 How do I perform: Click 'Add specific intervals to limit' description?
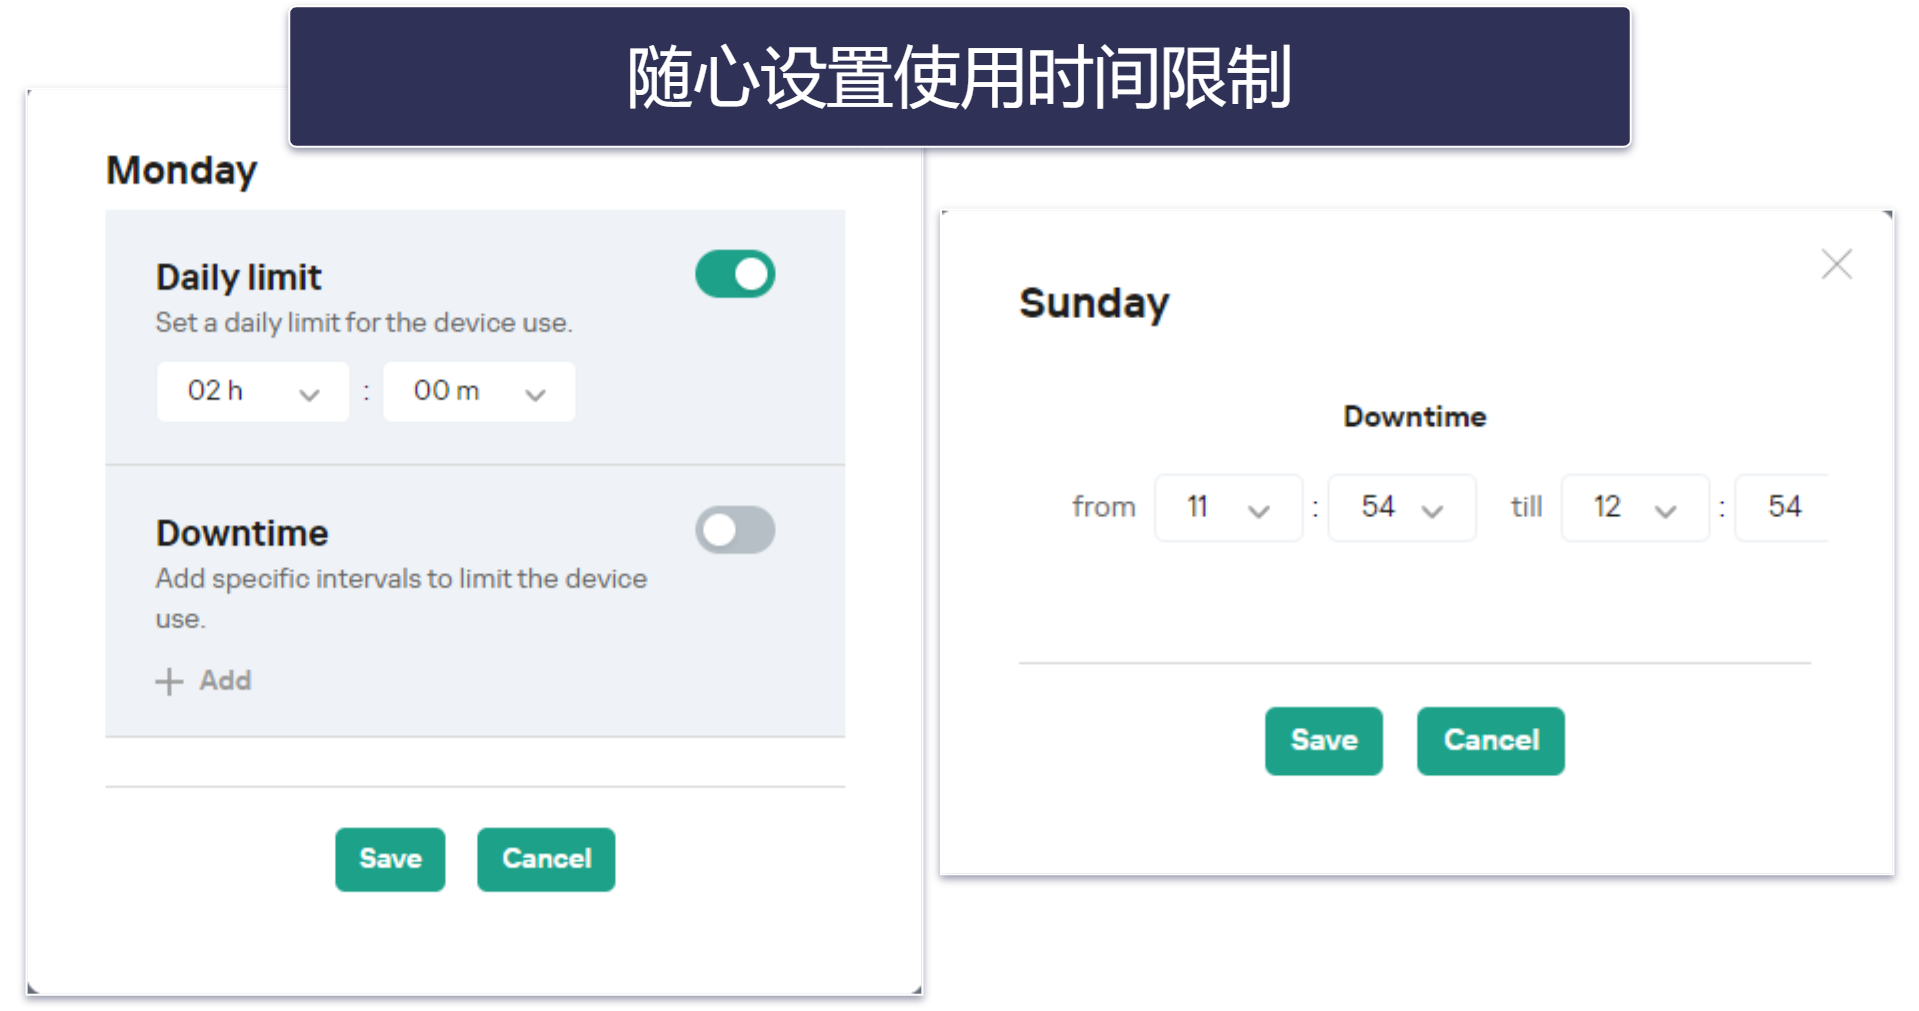[x=401, y=598]
